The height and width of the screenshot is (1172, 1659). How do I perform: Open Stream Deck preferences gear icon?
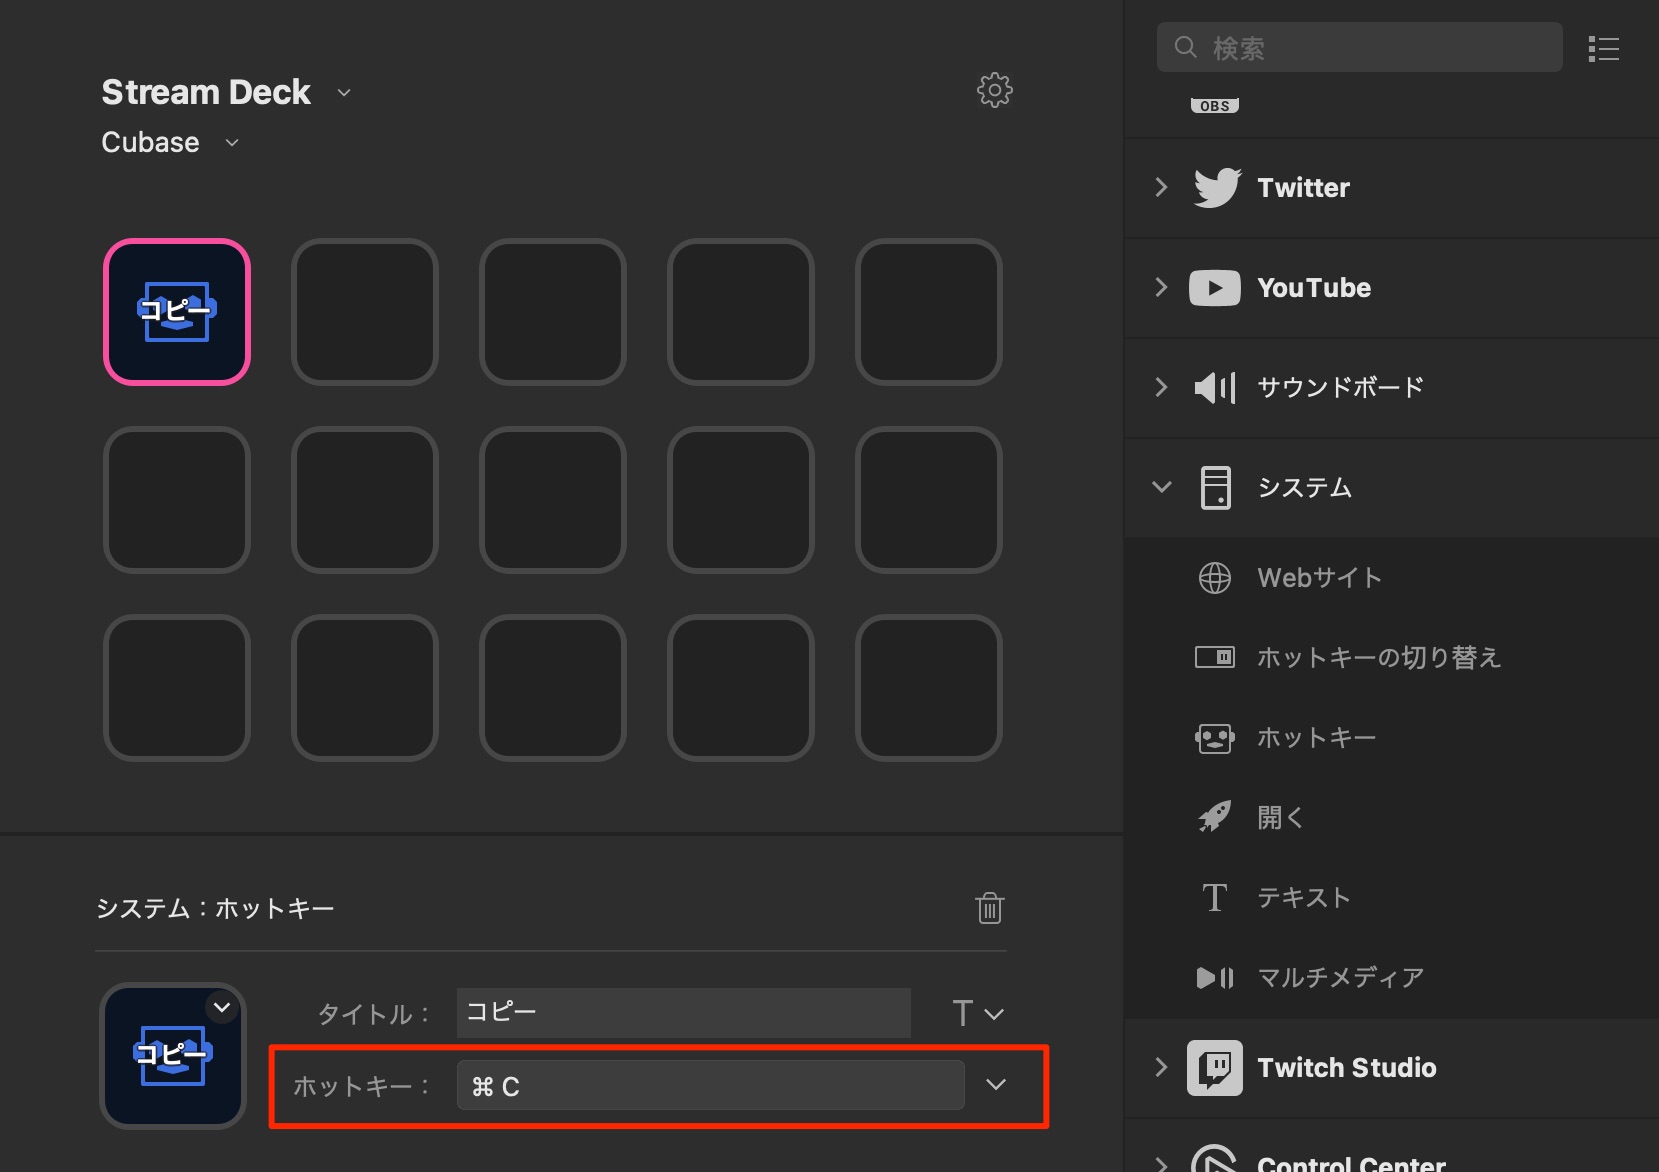[x=994, y=91]
